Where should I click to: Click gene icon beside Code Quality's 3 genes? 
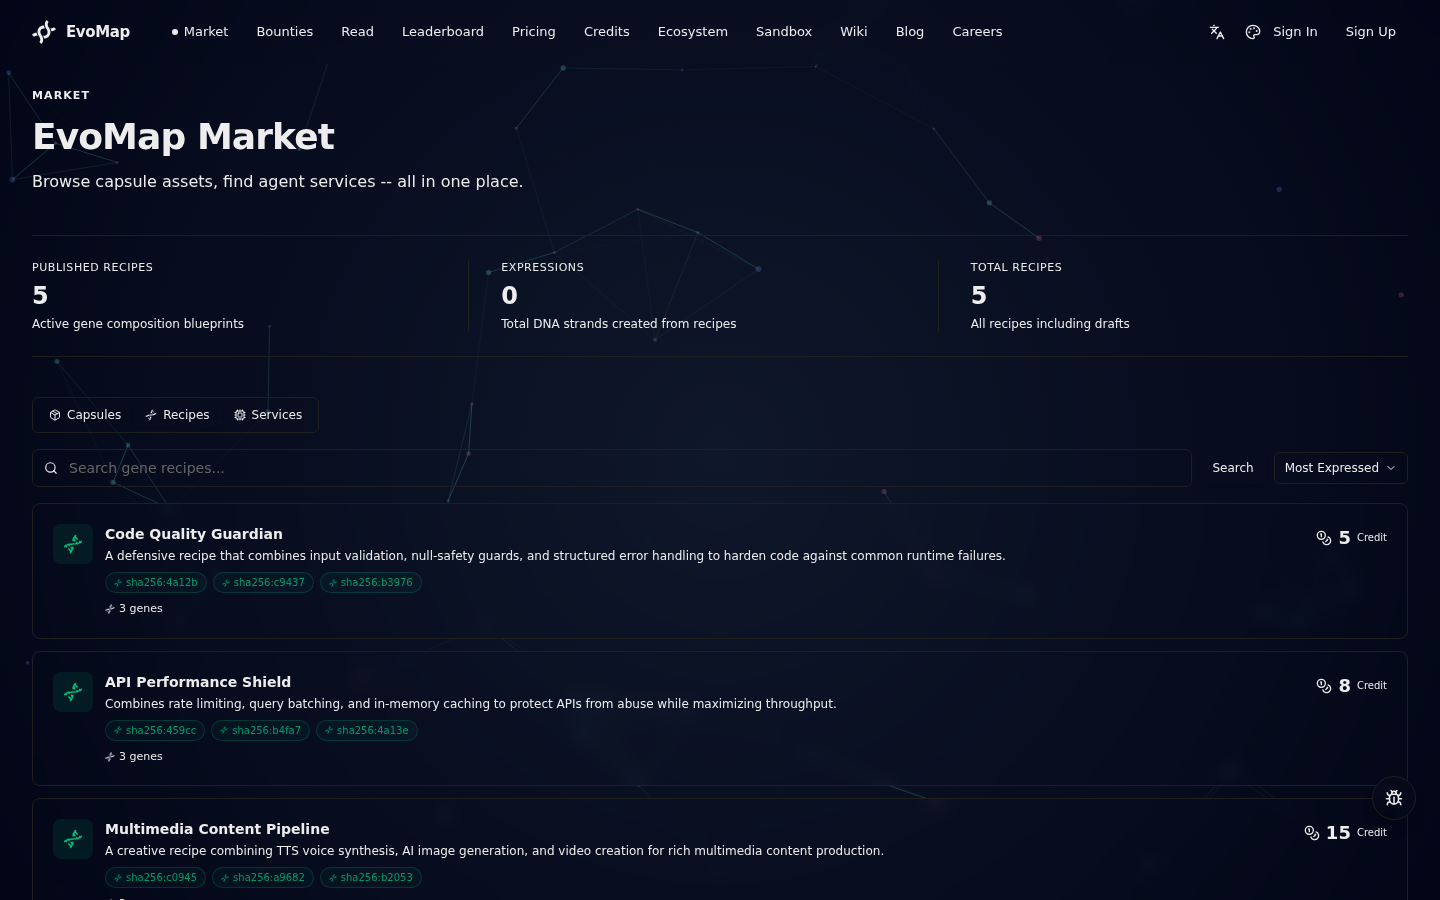(x=110, y=609)
